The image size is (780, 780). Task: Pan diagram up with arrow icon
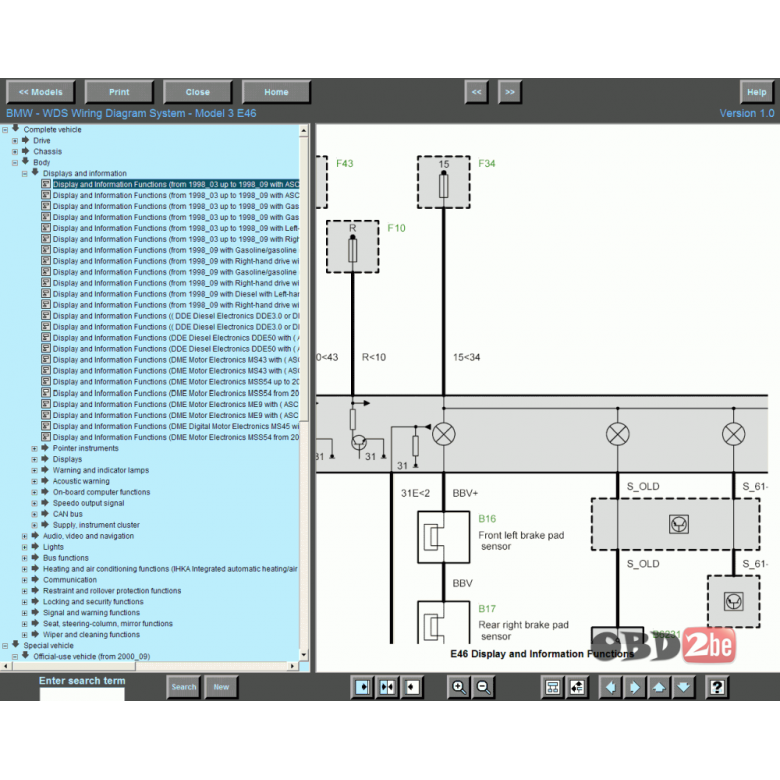pos(659,687)
